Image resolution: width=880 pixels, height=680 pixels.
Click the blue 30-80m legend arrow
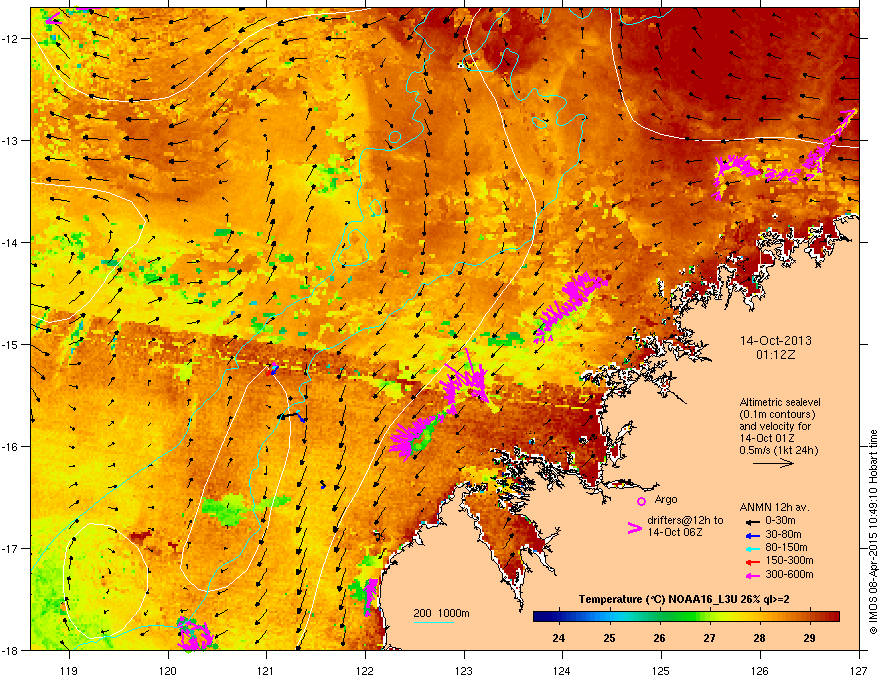pyautogui.click(x=751, y=535)
